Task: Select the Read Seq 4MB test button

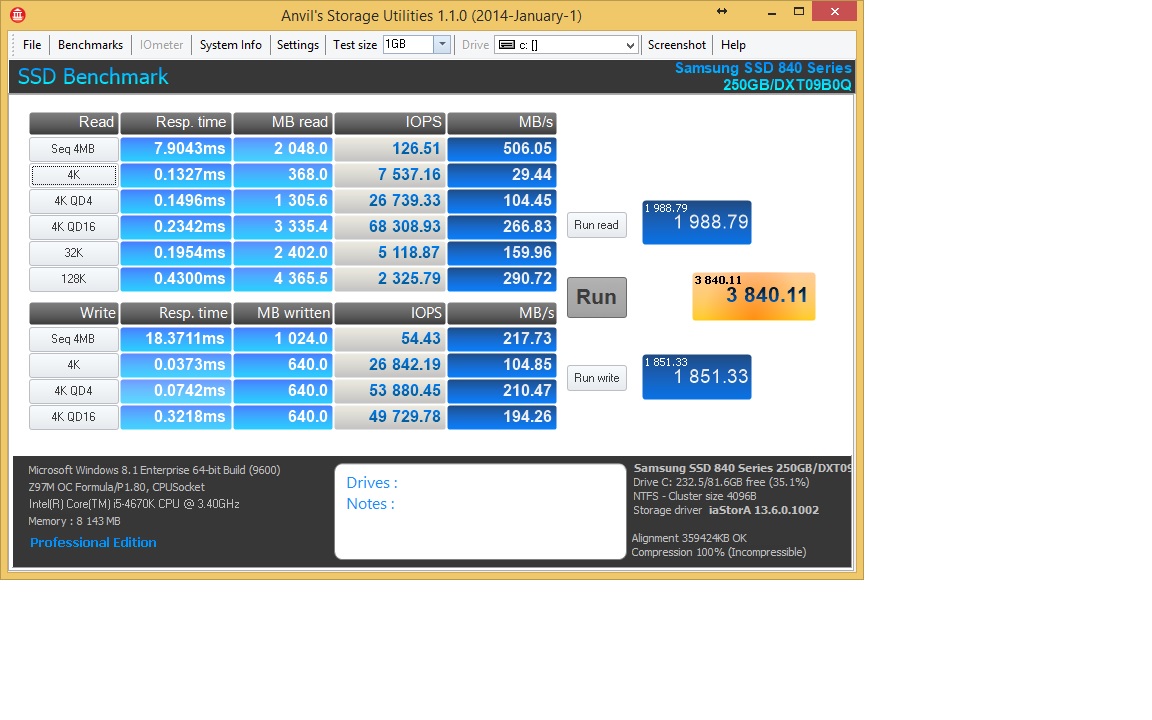Action: (x=73, y=148)
